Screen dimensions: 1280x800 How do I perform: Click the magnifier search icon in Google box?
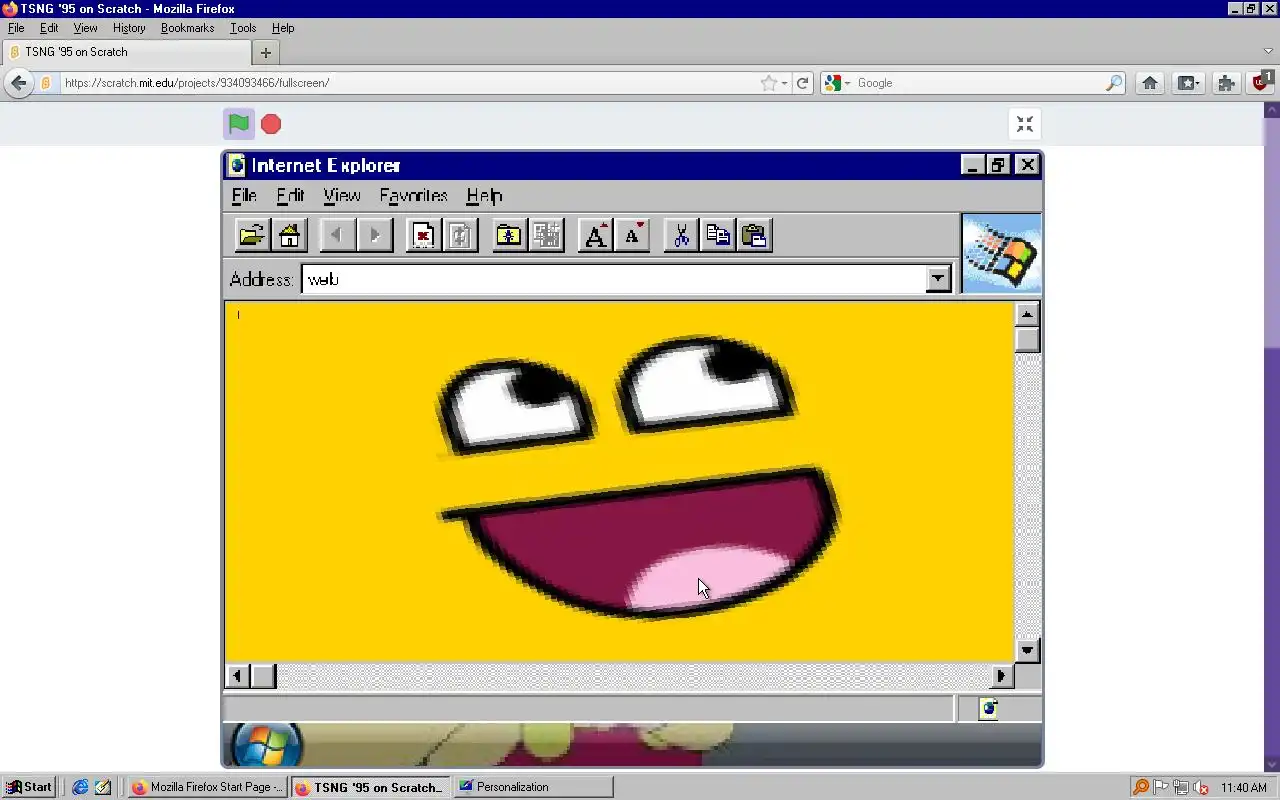click(x=1114, y=83)
